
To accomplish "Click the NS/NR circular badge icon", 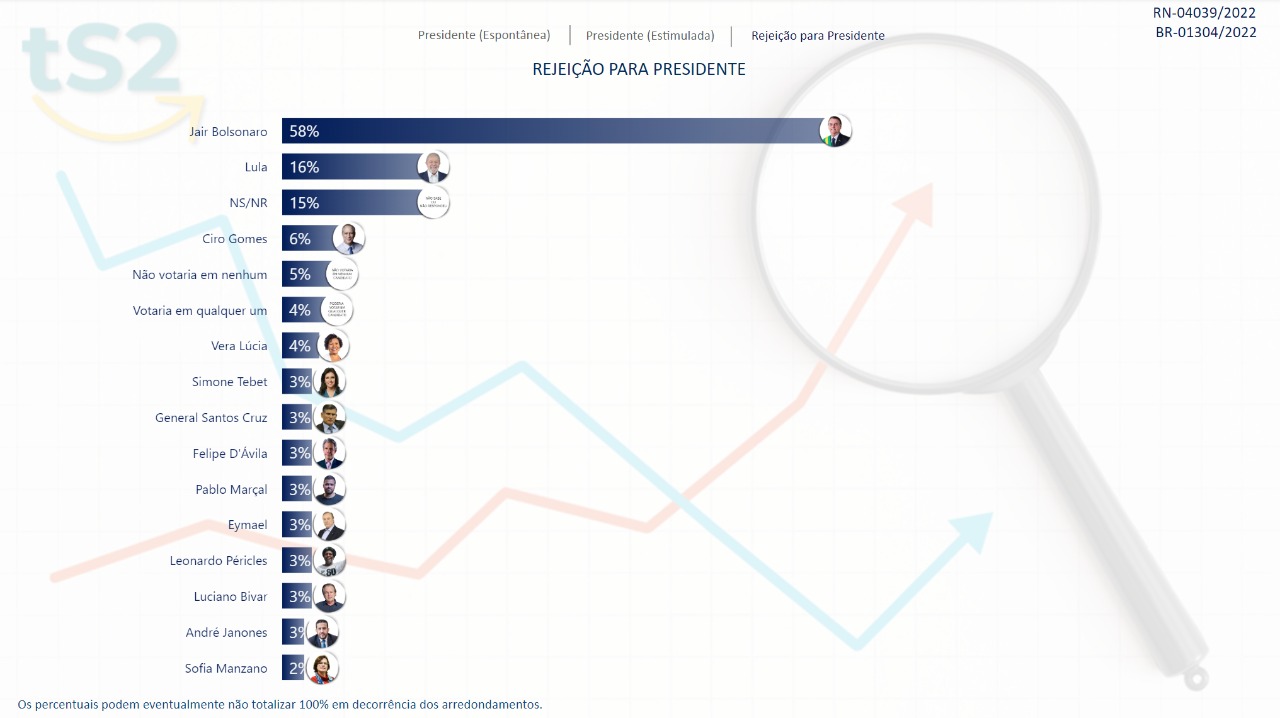I will pyautogui.click(x=433, y=203).
